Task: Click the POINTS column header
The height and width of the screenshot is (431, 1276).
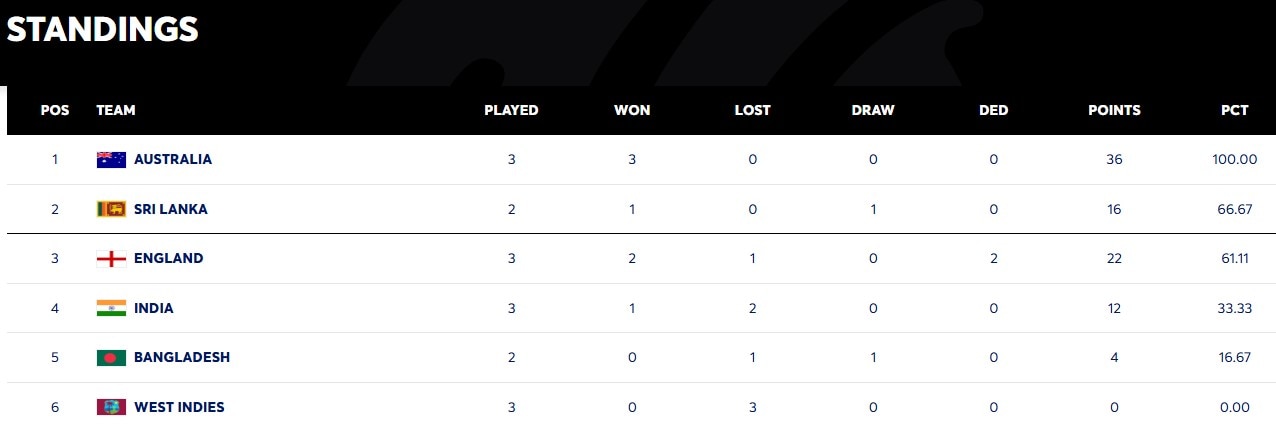Action: (1114, 110)
